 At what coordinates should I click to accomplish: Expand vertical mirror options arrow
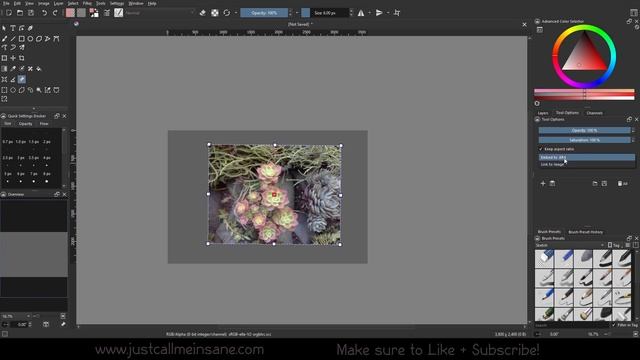point(388,13)
